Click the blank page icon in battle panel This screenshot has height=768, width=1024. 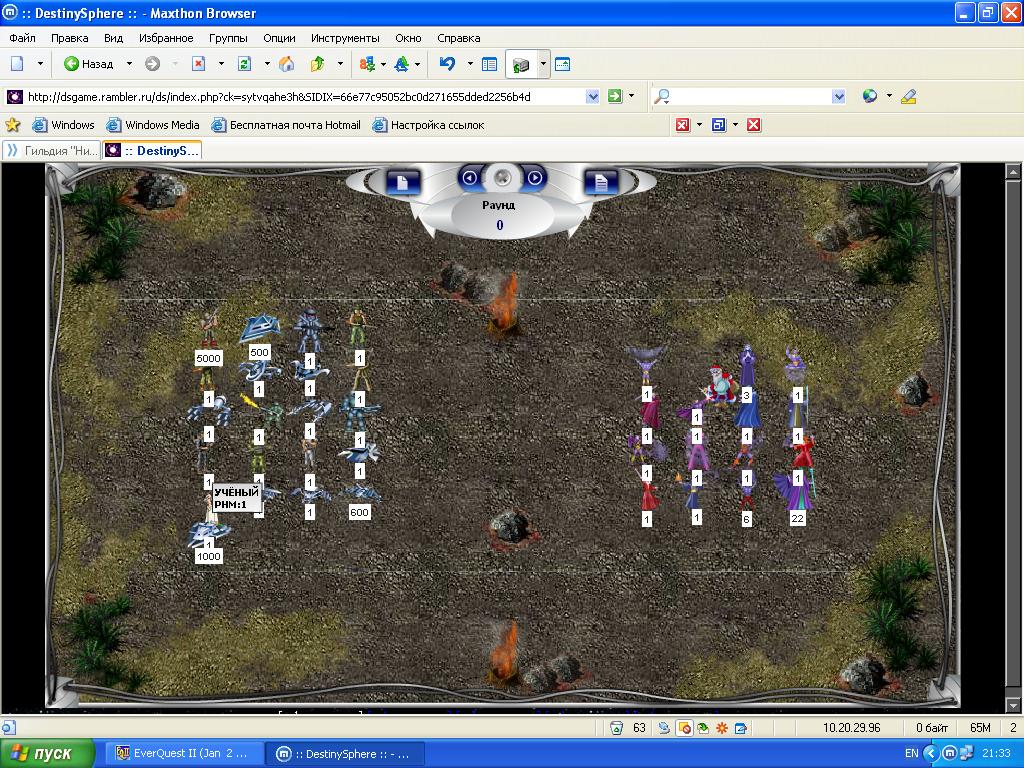click(x=402, y=182)
